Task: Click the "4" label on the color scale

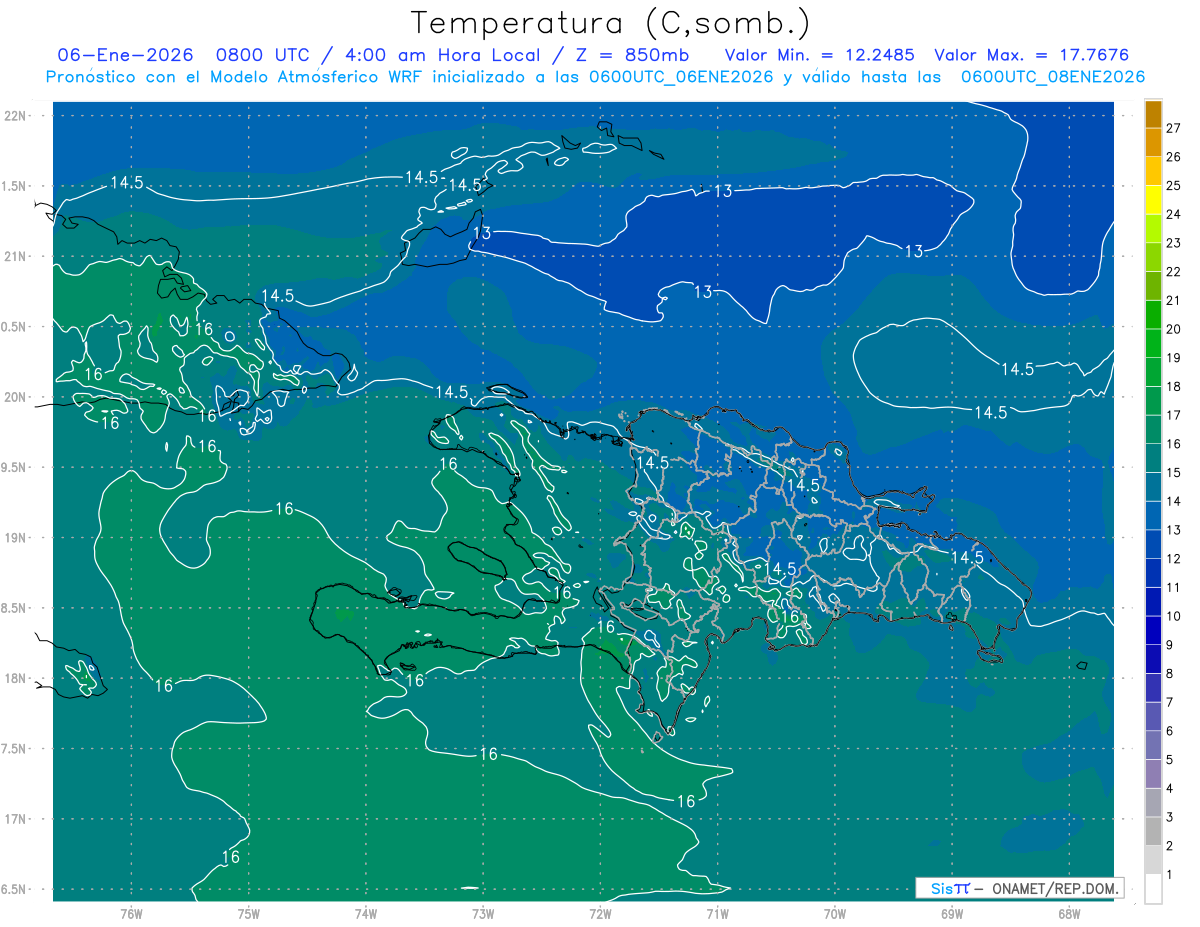Action: point(1170,789)
